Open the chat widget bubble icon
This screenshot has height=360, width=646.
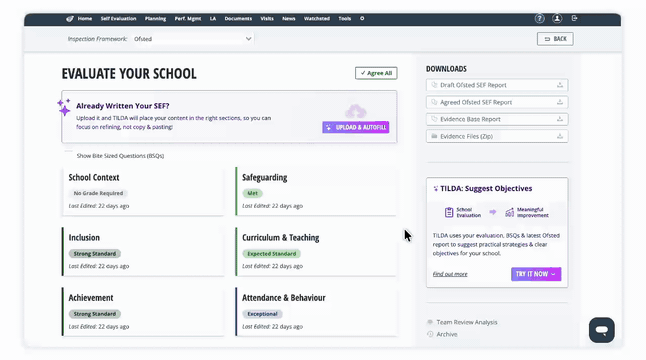click(602, 330)
